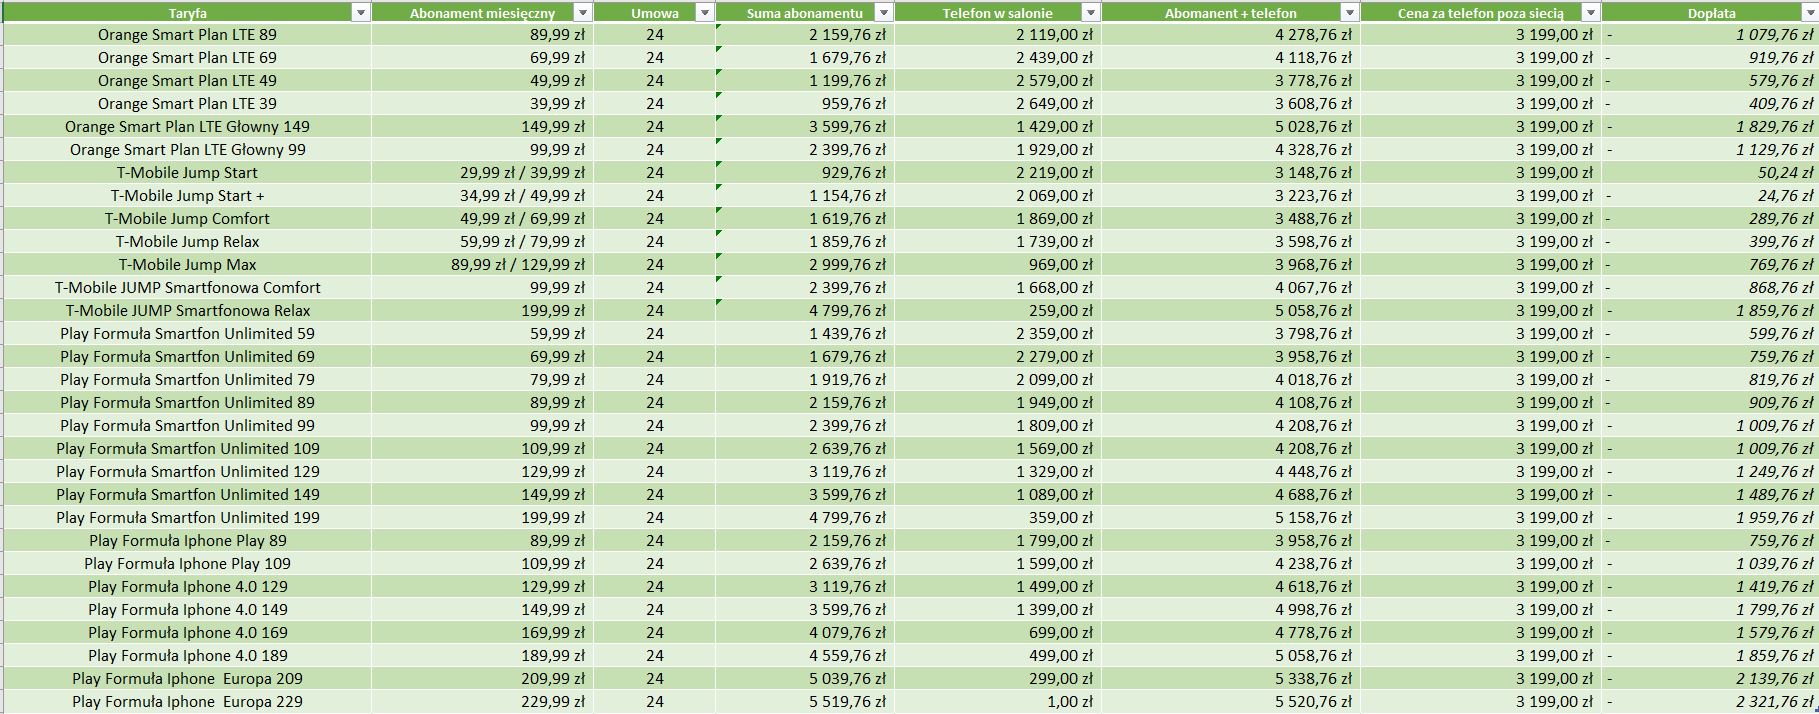Viewport: 1819px width, 714px height.
Task: Select the 2 649,00 zł phone price cell
Action: click(998, 103)
